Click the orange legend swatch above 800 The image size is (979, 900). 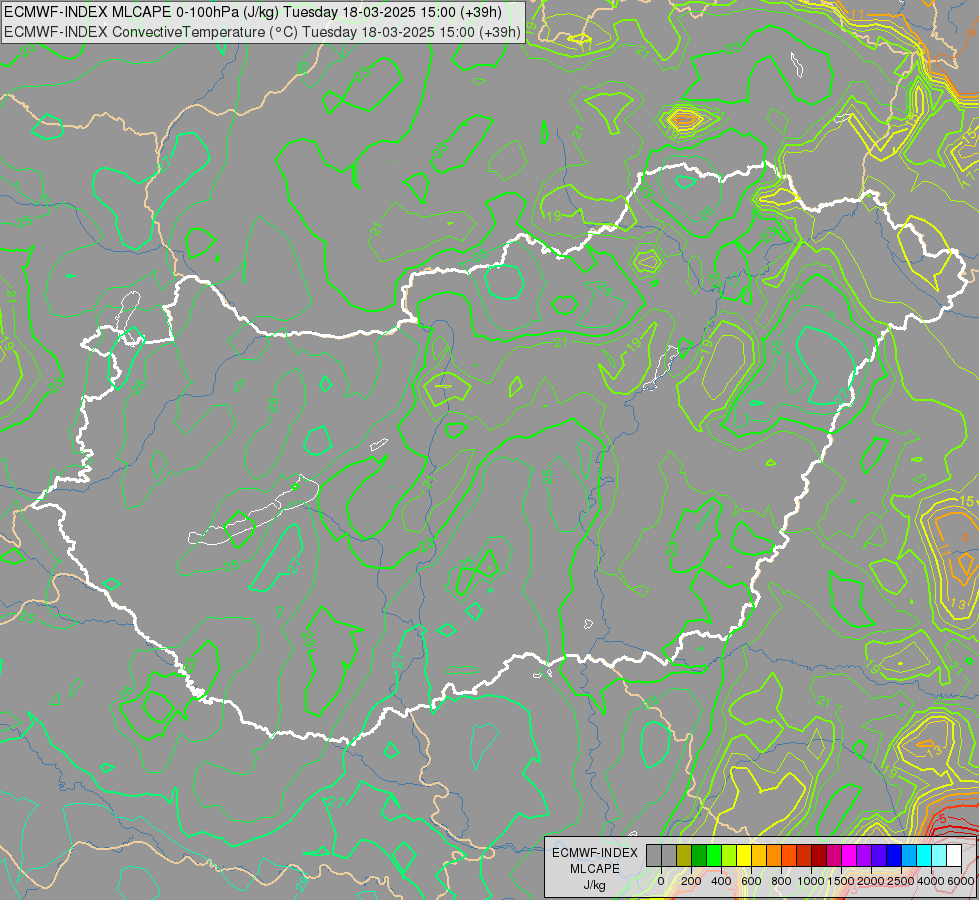pos(774,855)
